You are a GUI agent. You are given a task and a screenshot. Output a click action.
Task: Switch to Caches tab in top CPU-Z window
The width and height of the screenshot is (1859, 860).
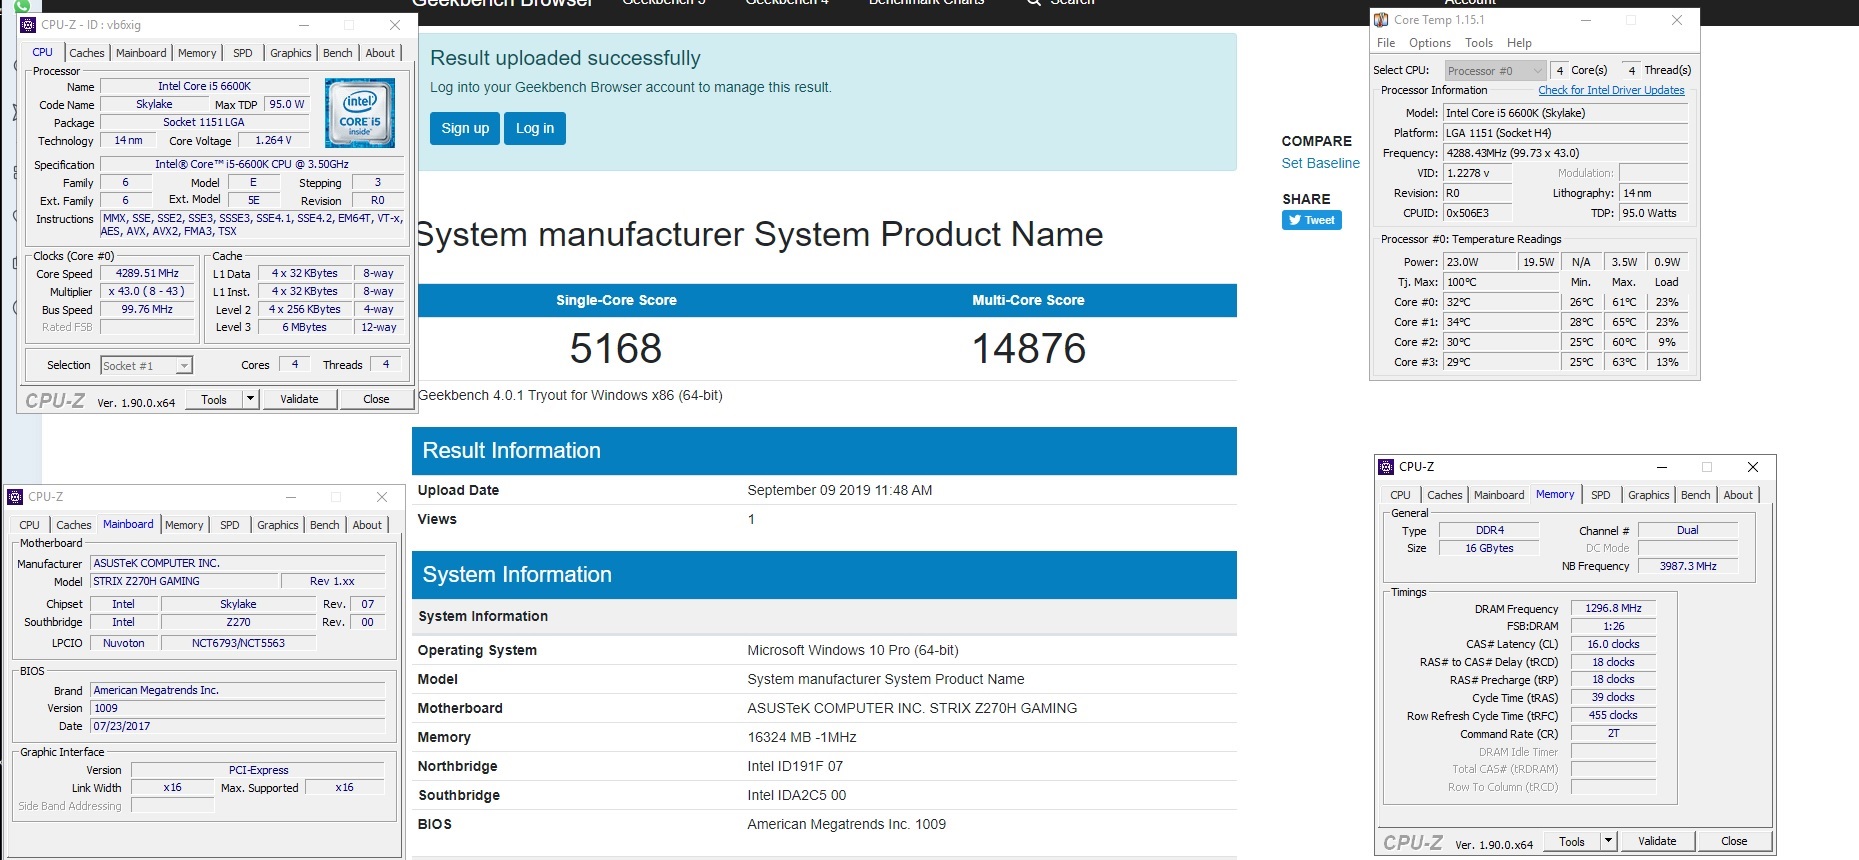click(87, 53)
